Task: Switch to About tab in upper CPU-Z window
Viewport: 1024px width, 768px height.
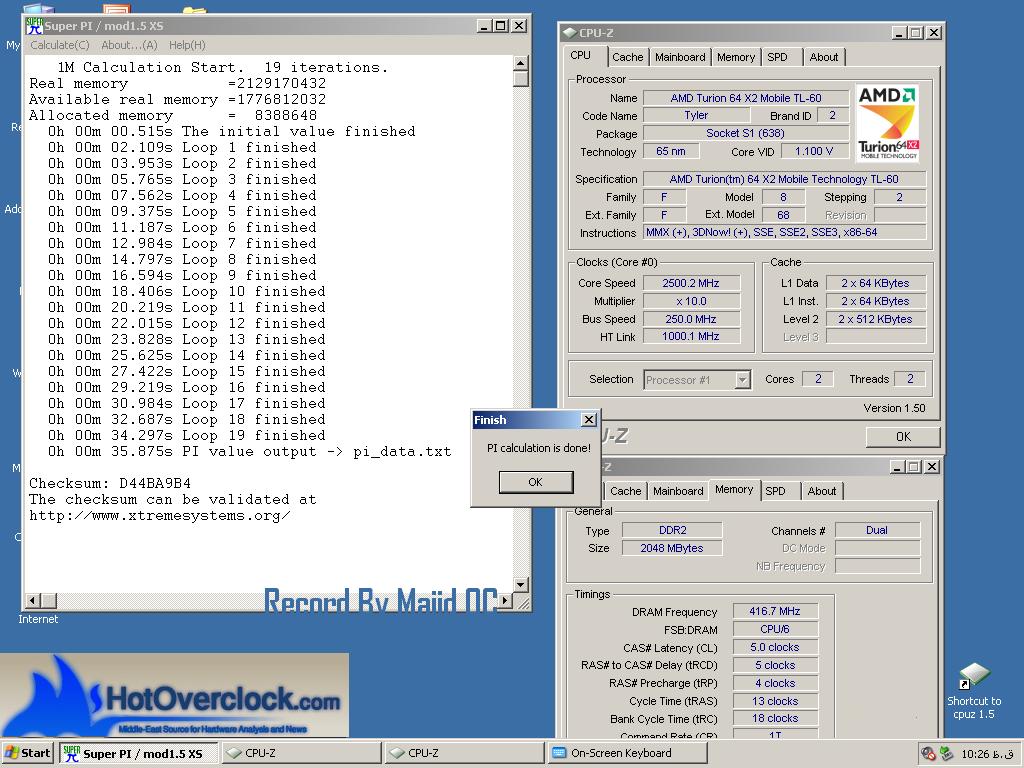Action: [x=824, y=57]
